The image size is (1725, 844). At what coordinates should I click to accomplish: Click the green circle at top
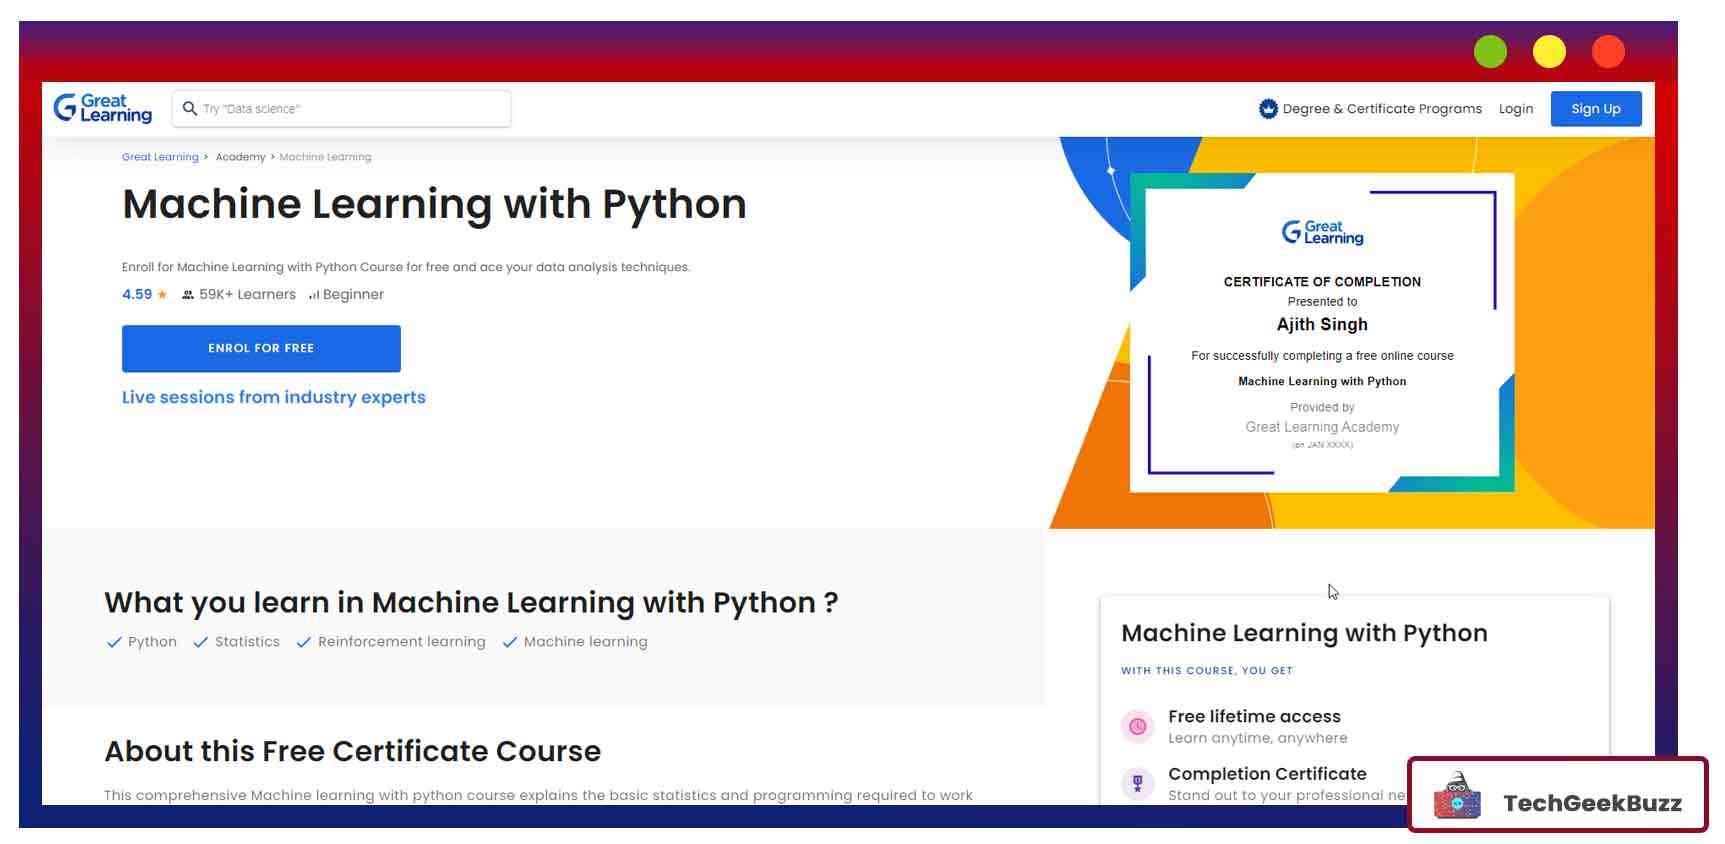click(x=1490, y=52)
